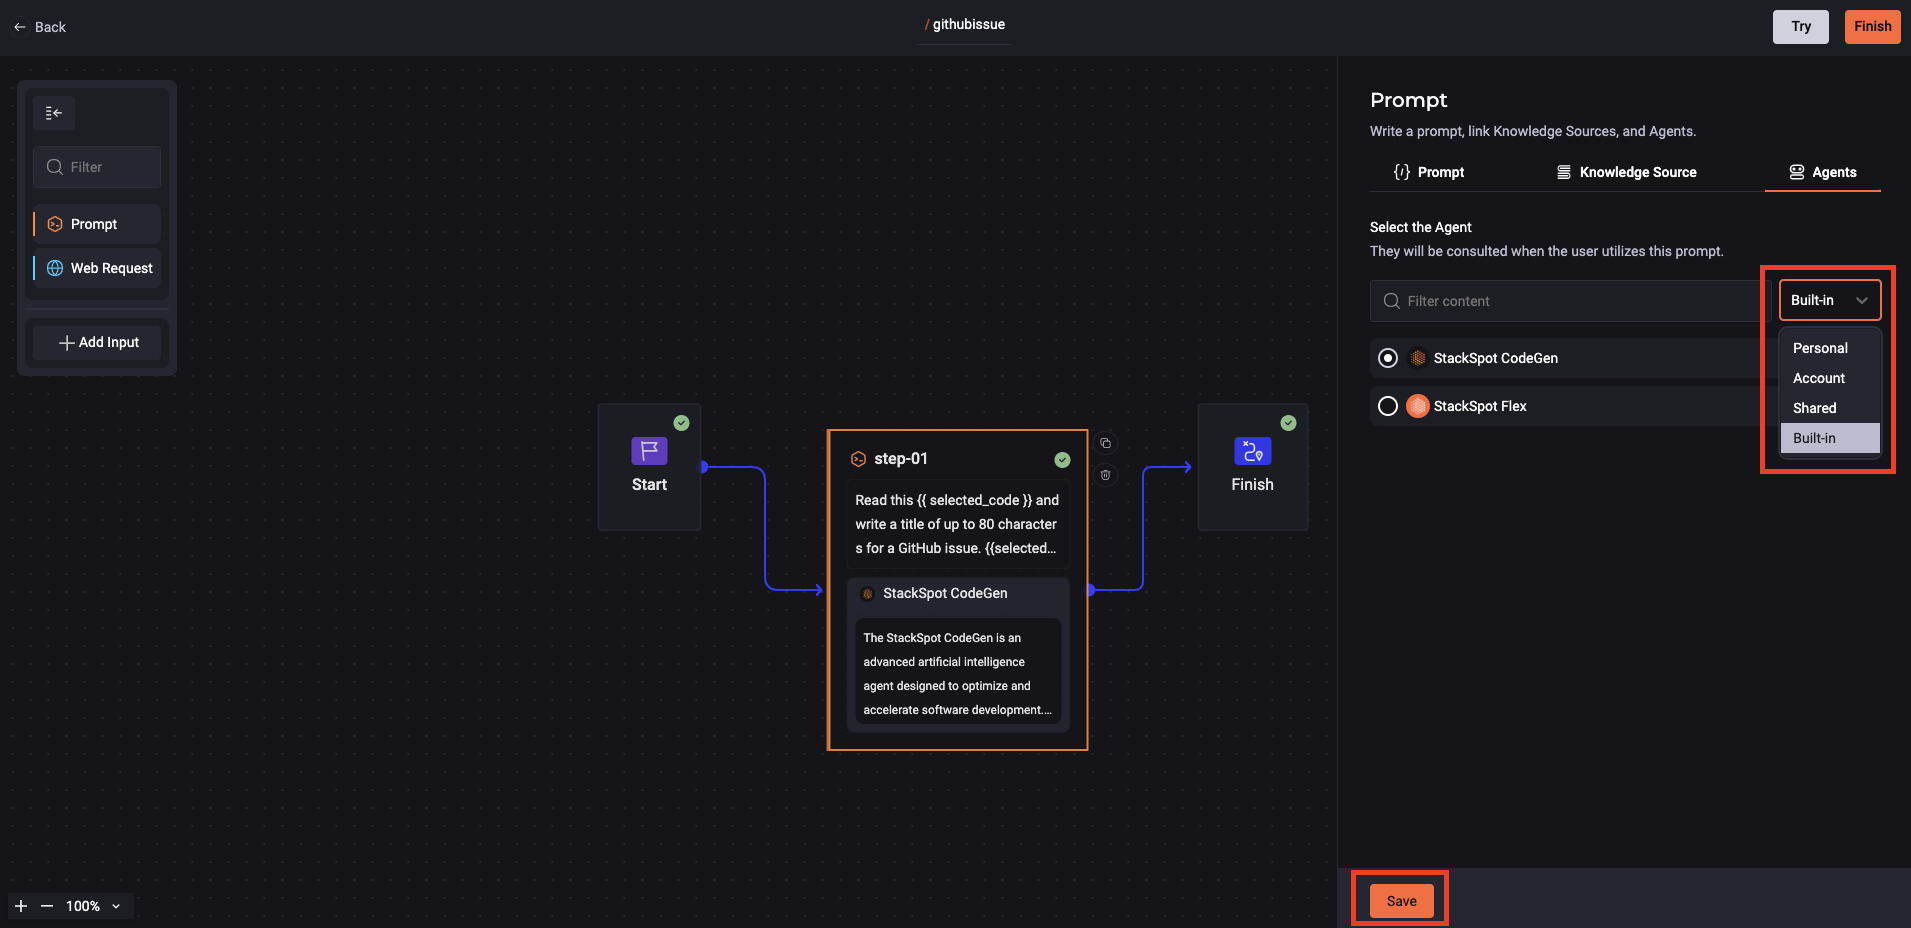
Task: Switch to the Knowledge Source tab
Action: [x=1626, y=172]
